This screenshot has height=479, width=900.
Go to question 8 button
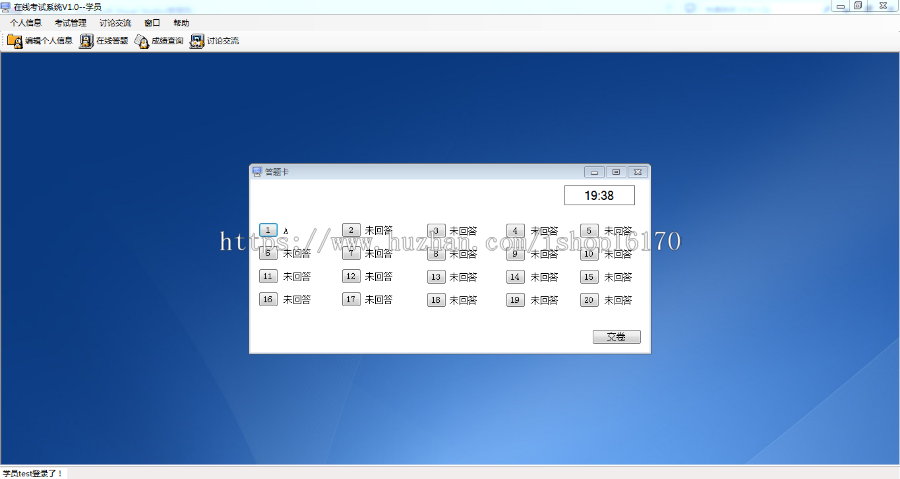coord(436,254)
